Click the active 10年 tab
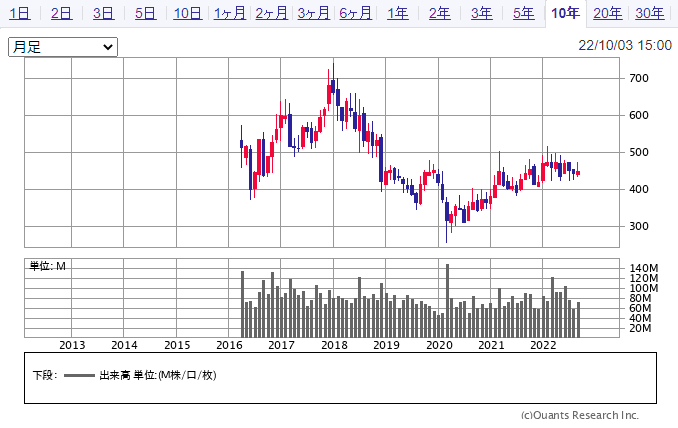678x428 pixels. point(565,13)
